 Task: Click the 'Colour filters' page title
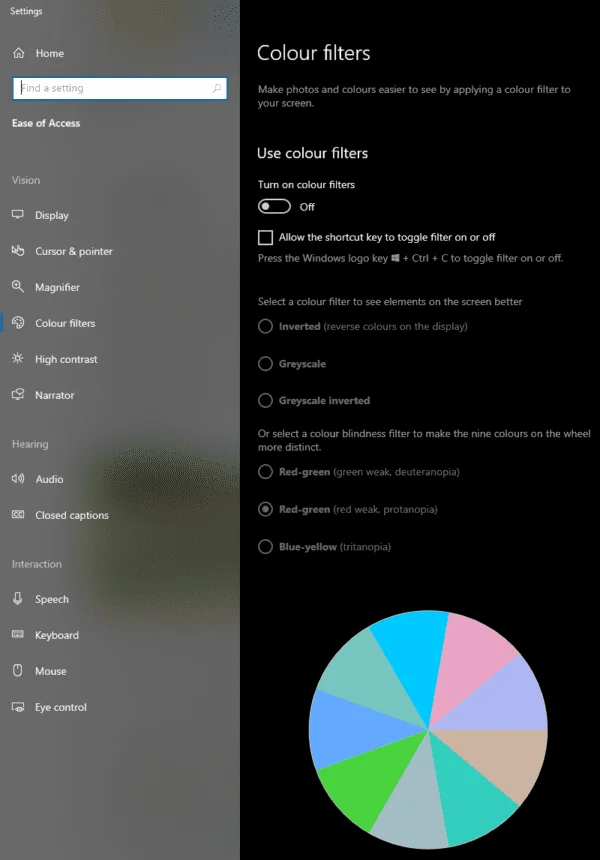(313, 53)
